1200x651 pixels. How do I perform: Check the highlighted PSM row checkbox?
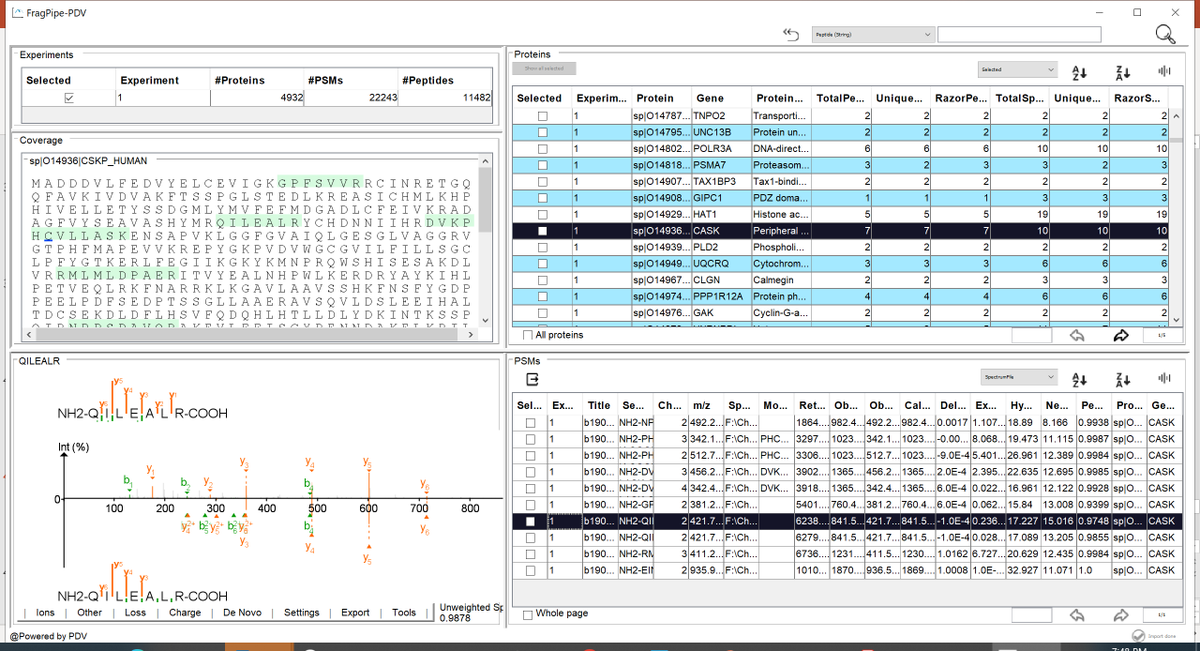pos(530,521)
